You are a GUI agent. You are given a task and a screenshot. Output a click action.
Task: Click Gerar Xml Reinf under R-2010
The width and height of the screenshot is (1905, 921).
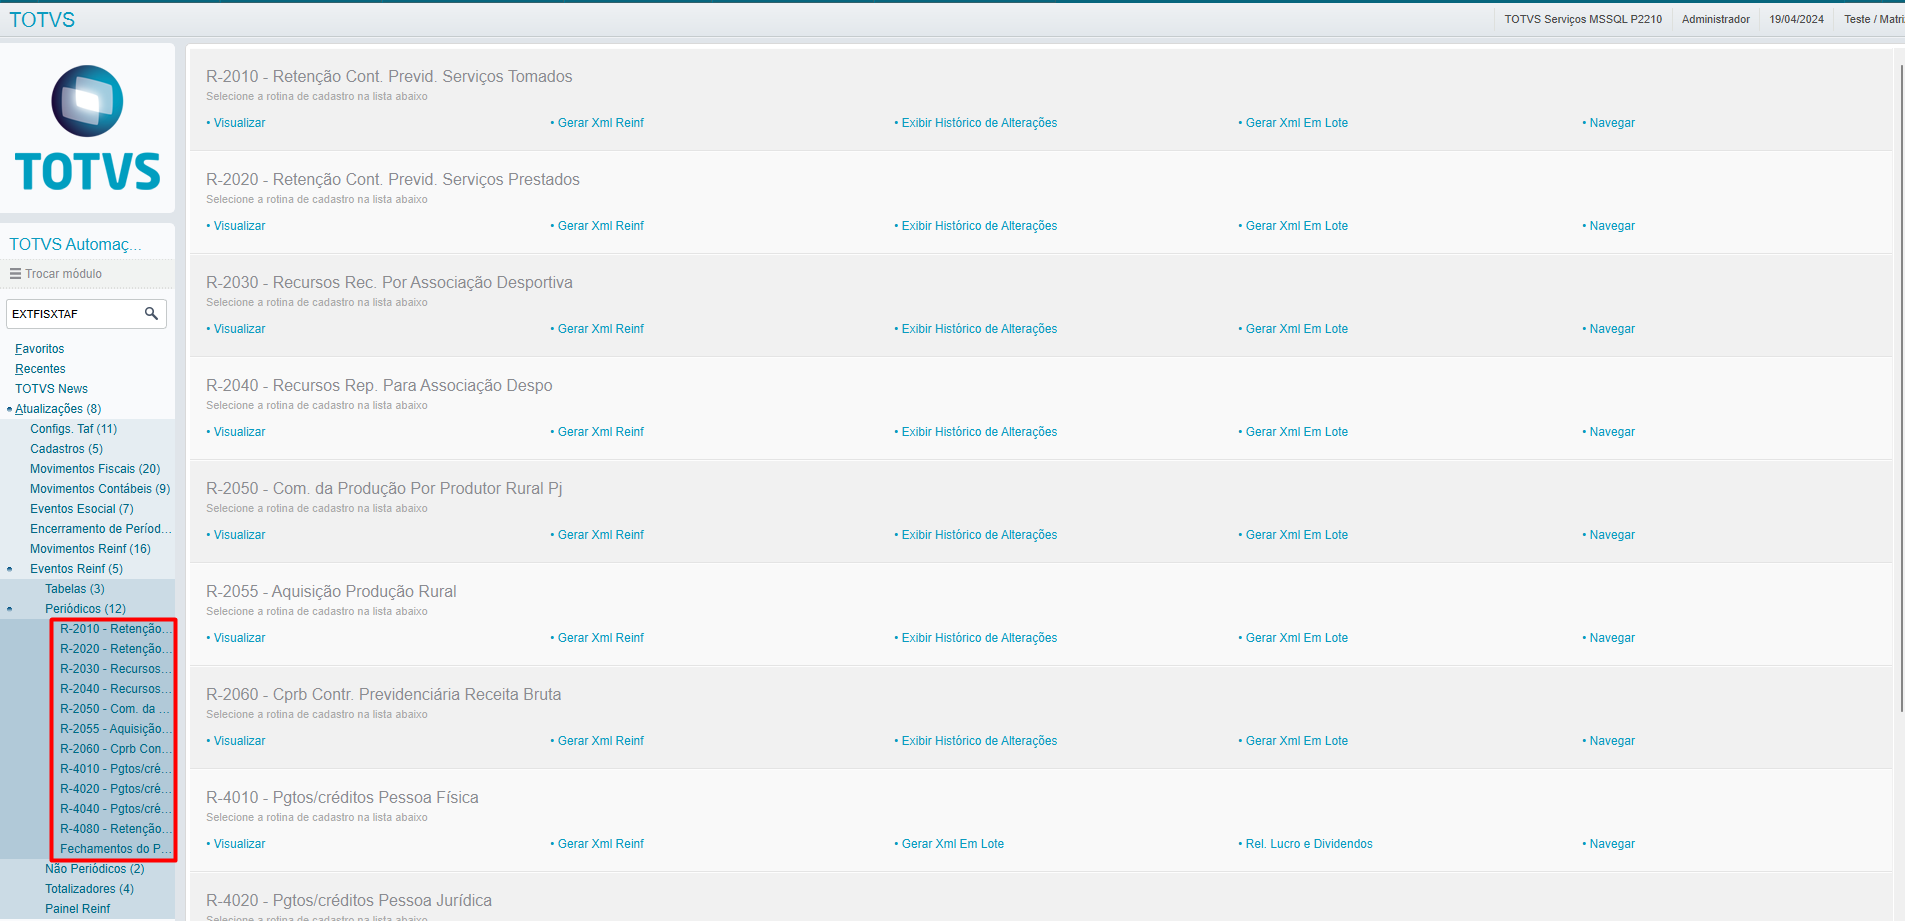coord(600,123)
